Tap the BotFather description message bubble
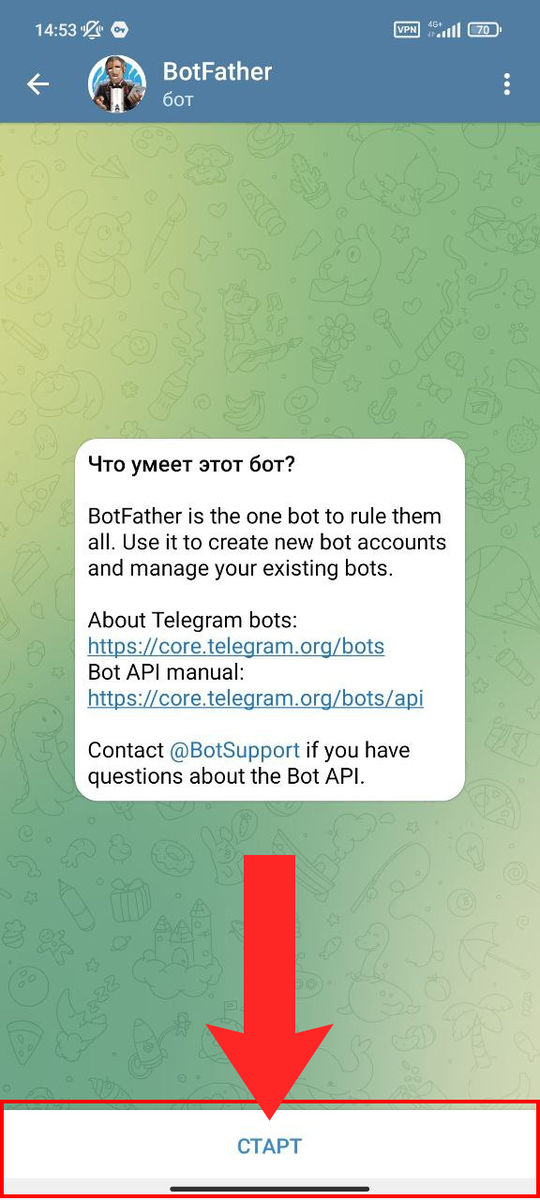The width and height of the screenshot is (540, 1200). click(270, 619)
